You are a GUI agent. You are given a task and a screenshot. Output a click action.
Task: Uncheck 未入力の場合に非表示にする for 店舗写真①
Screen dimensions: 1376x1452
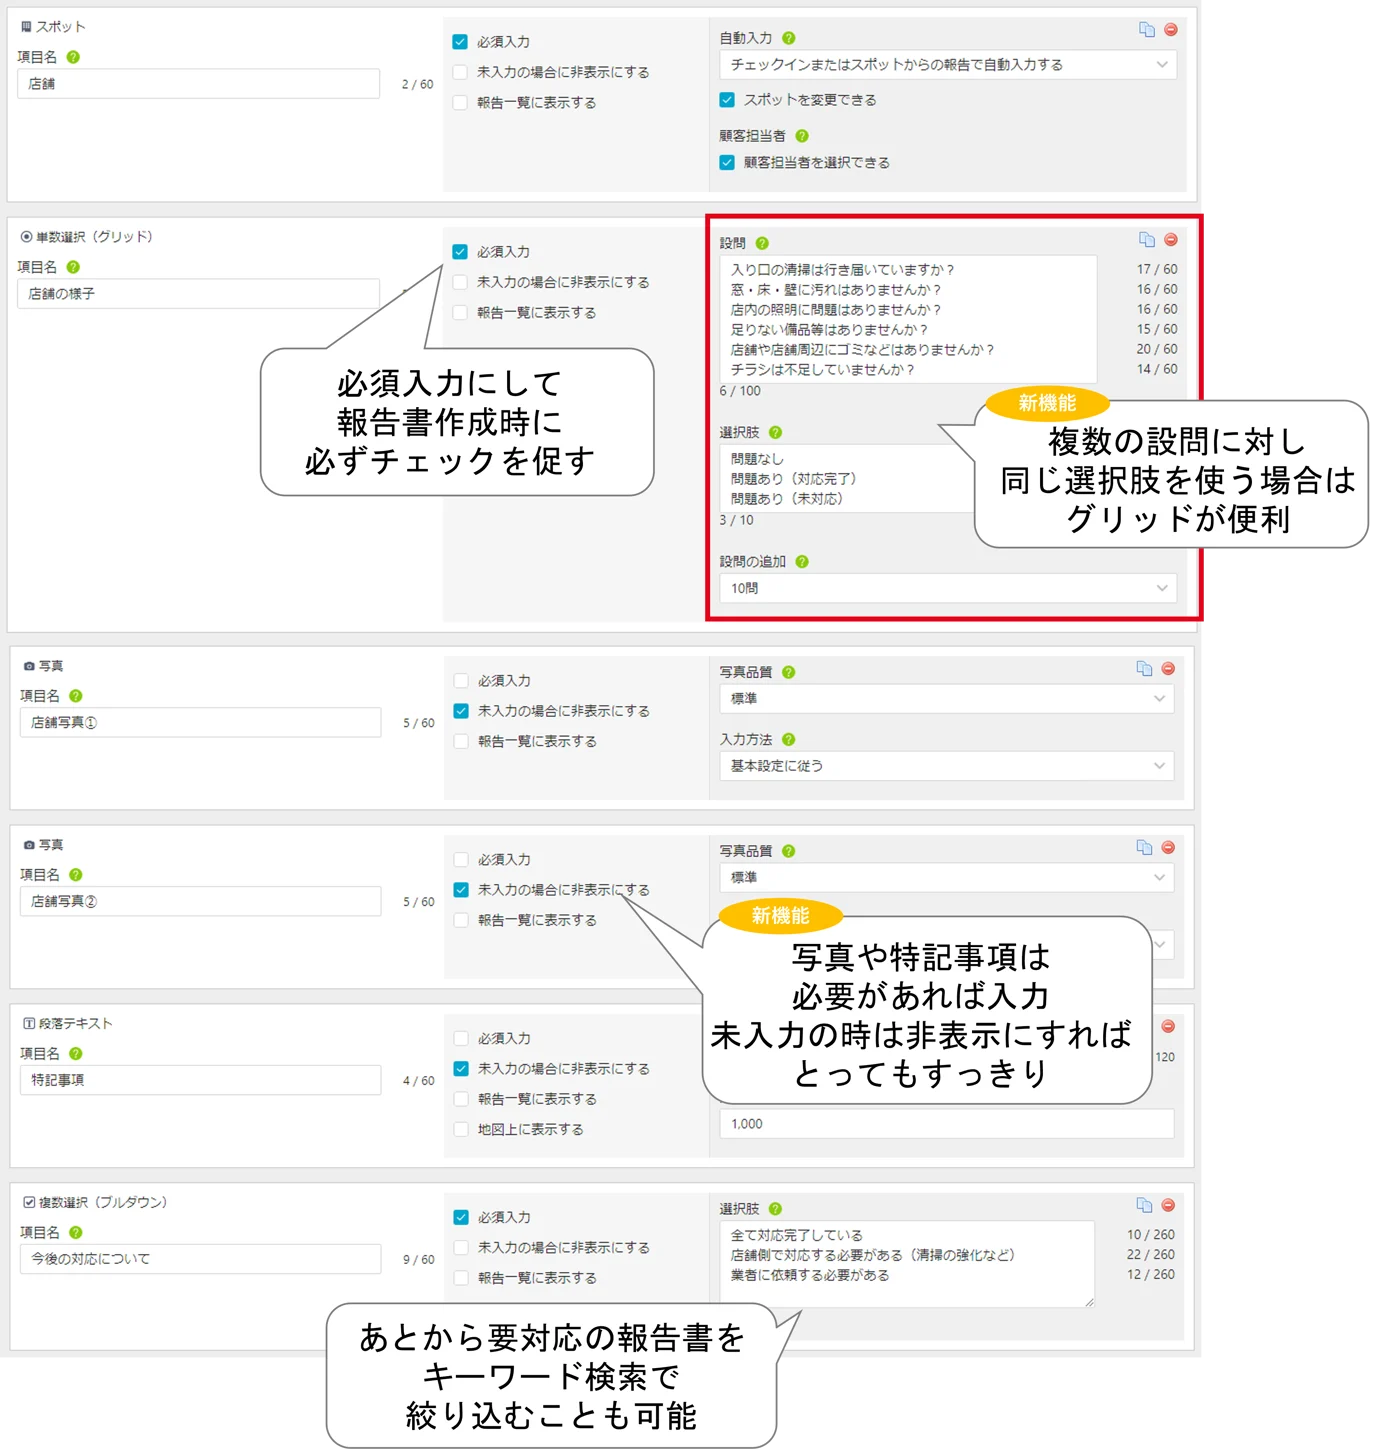click(x=461, y=711)
